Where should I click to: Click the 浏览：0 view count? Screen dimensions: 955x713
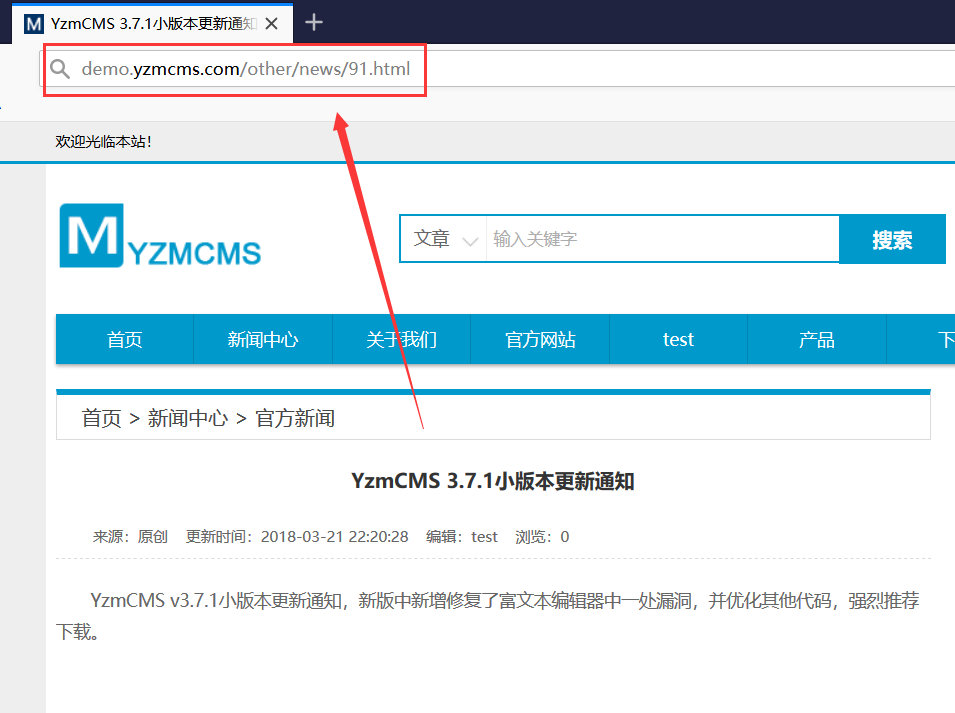[x=542, y=536]
